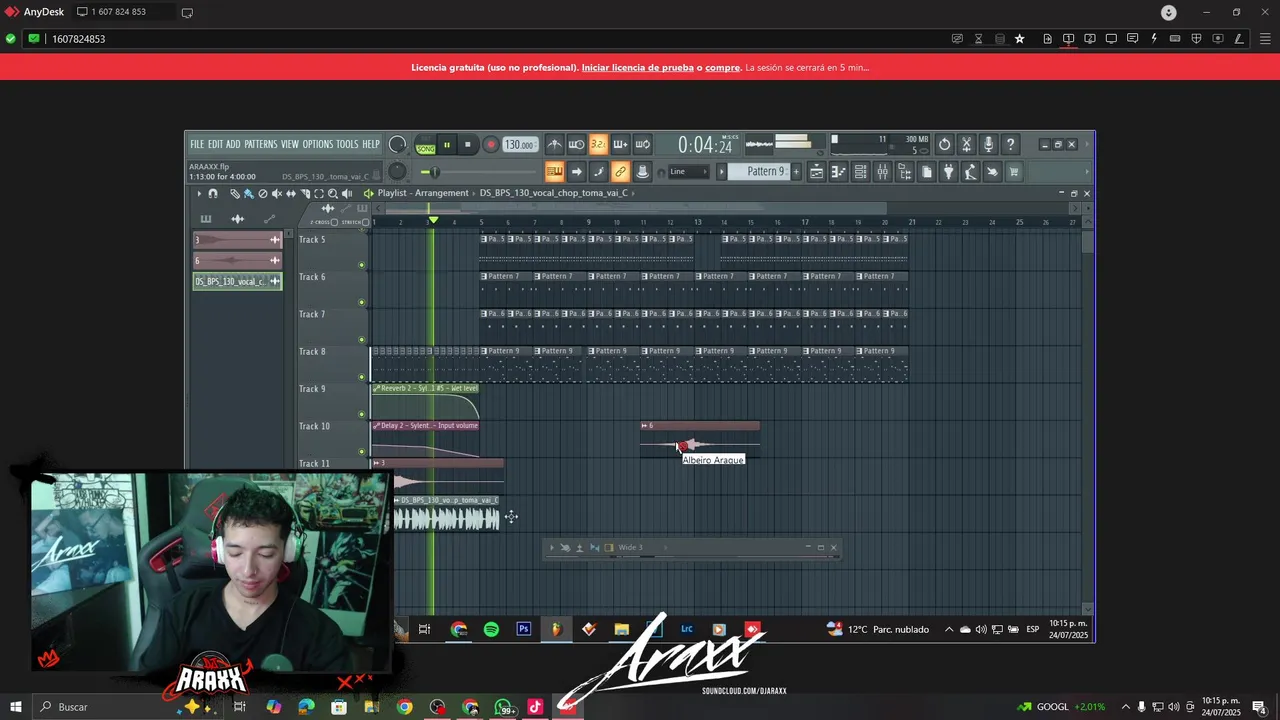Image resolution: width=1280 pixels, height=720 pixels.
Task: Open the project files copy icon
Action: pyautogui.click(x=926, y=171)
